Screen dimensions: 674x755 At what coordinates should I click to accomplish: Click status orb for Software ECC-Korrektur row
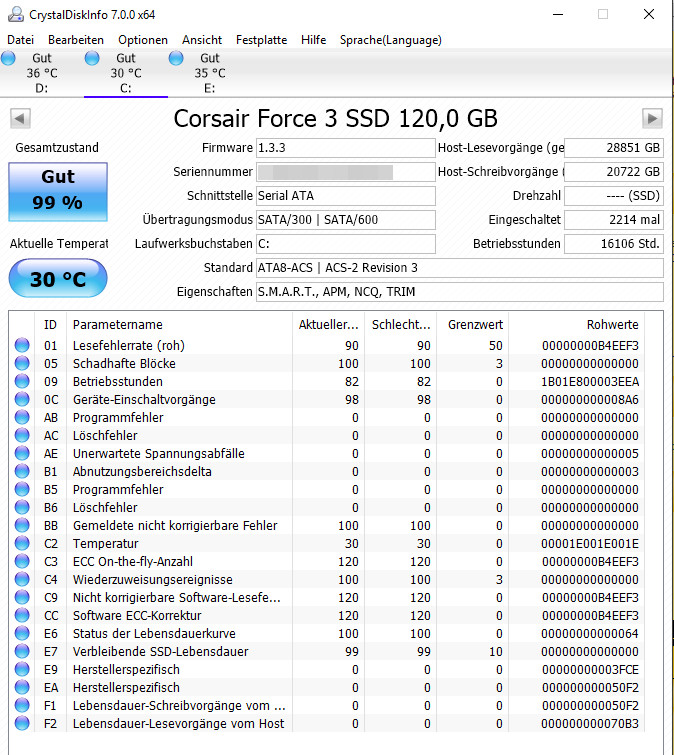pyautogui.click(x=22, y=615)
